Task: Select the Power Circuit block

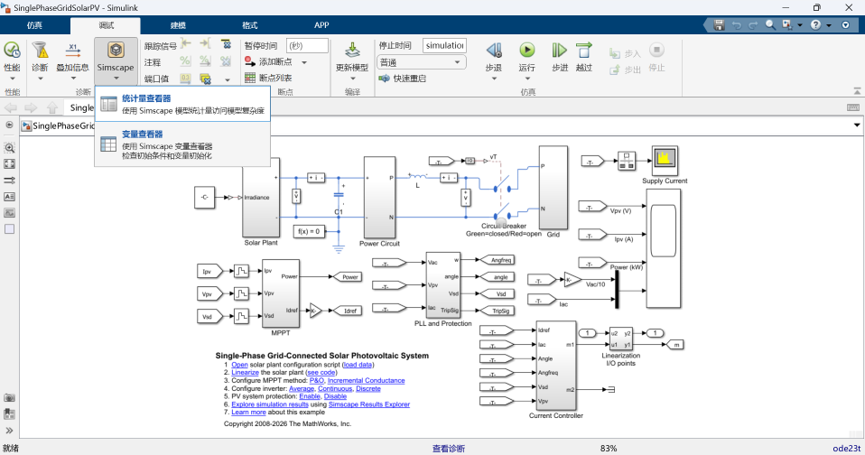Action: (380, 197)
